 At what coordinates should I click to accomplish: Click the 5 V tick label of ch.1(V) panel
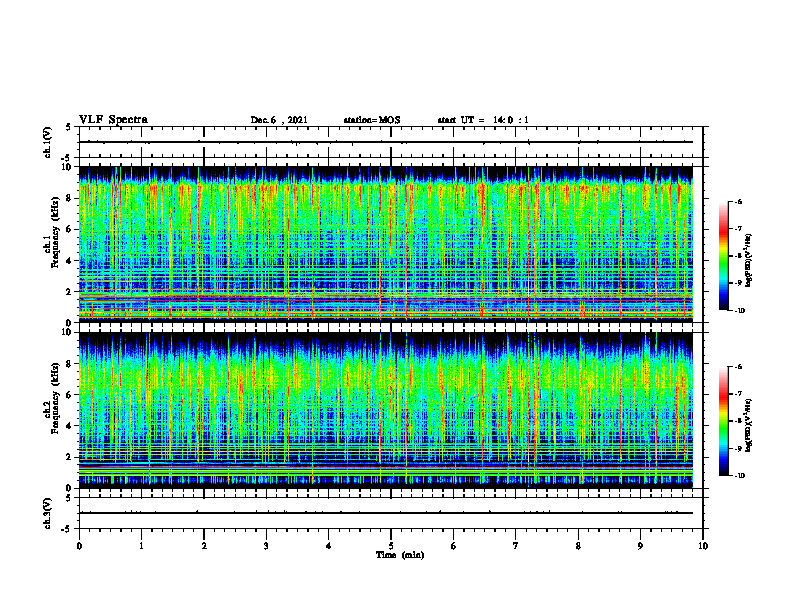point(69,127)
